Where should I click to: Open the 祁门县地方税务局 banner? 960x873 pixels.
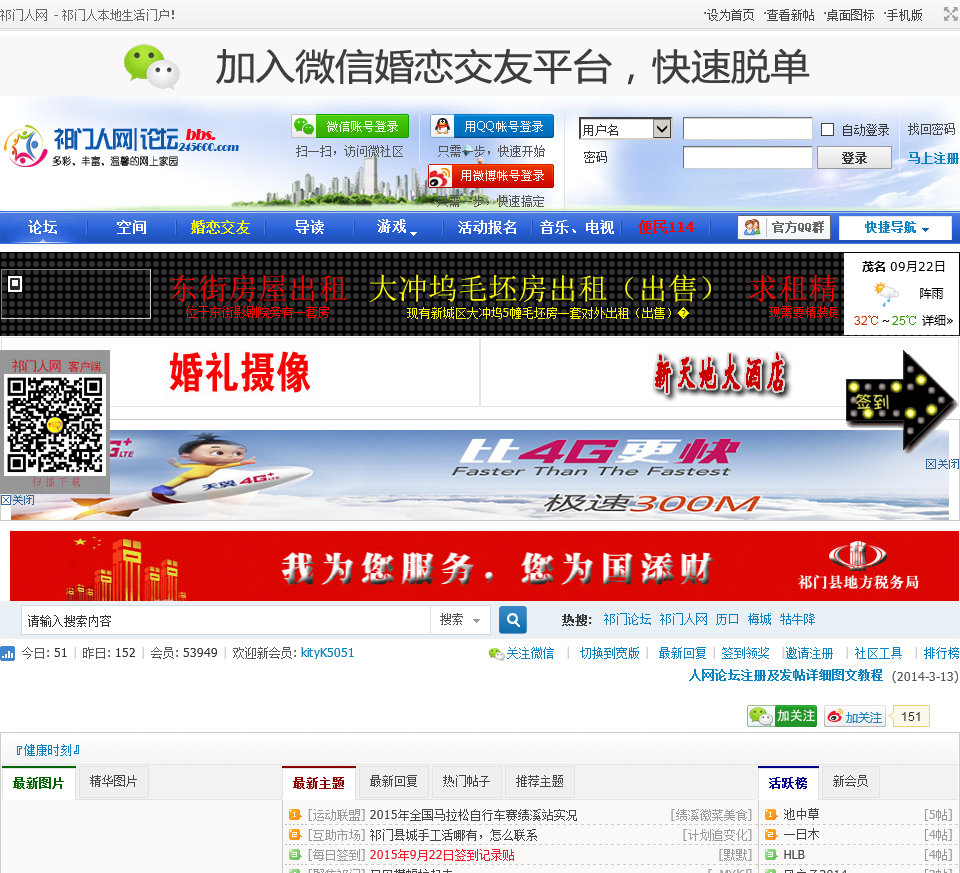484,566
